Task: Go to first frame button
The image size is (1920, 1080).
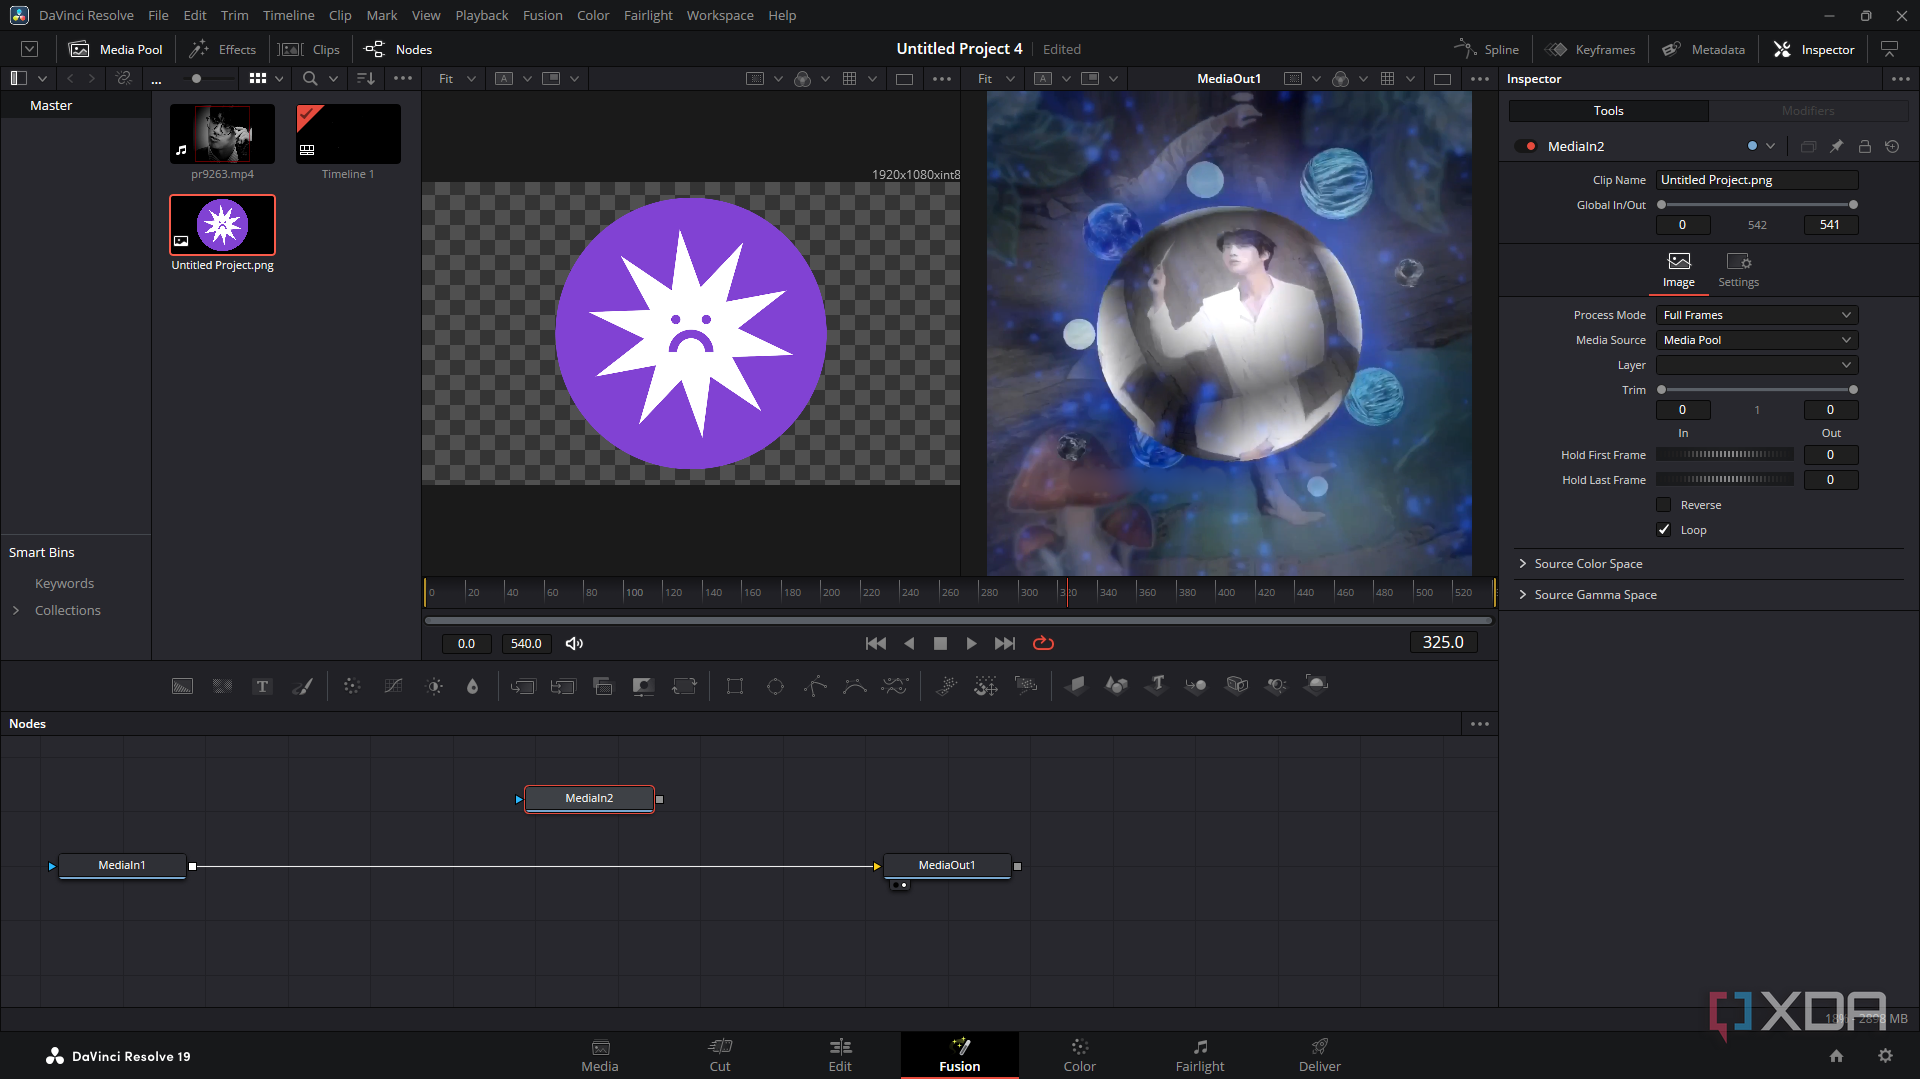Action: click(x=876, y=644)
